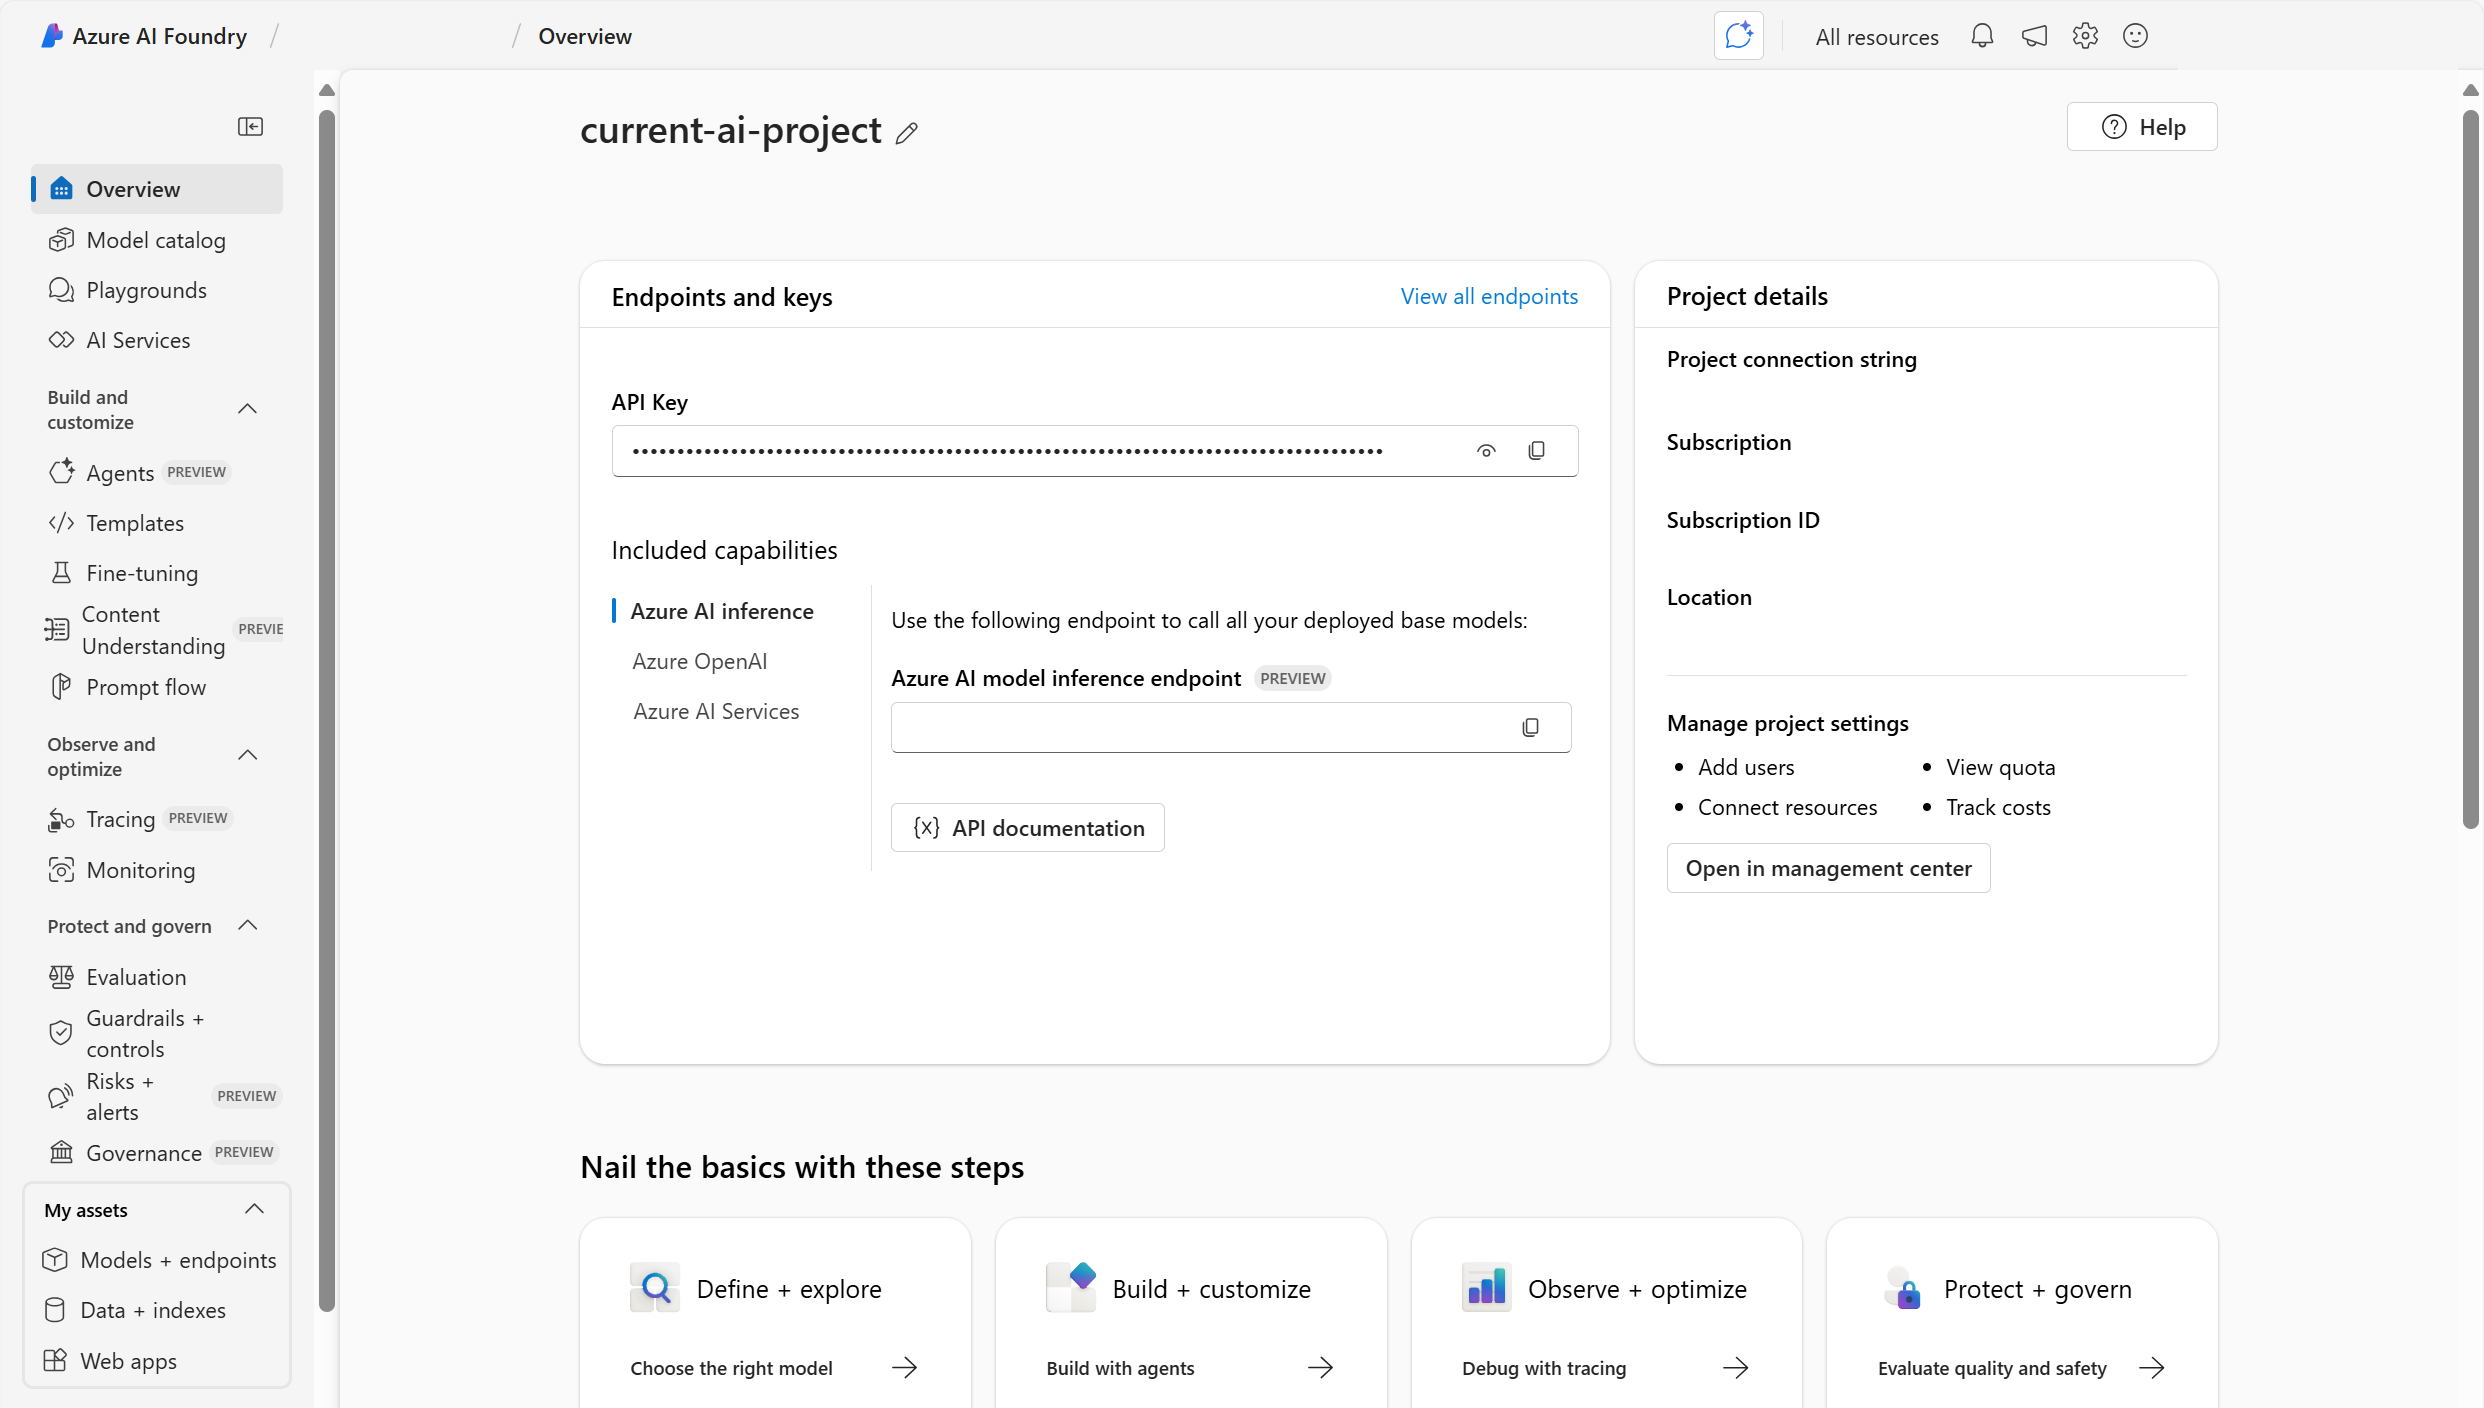Click View quota text
Screen dimensions: 2484x1408
(x=2000, y=767)
